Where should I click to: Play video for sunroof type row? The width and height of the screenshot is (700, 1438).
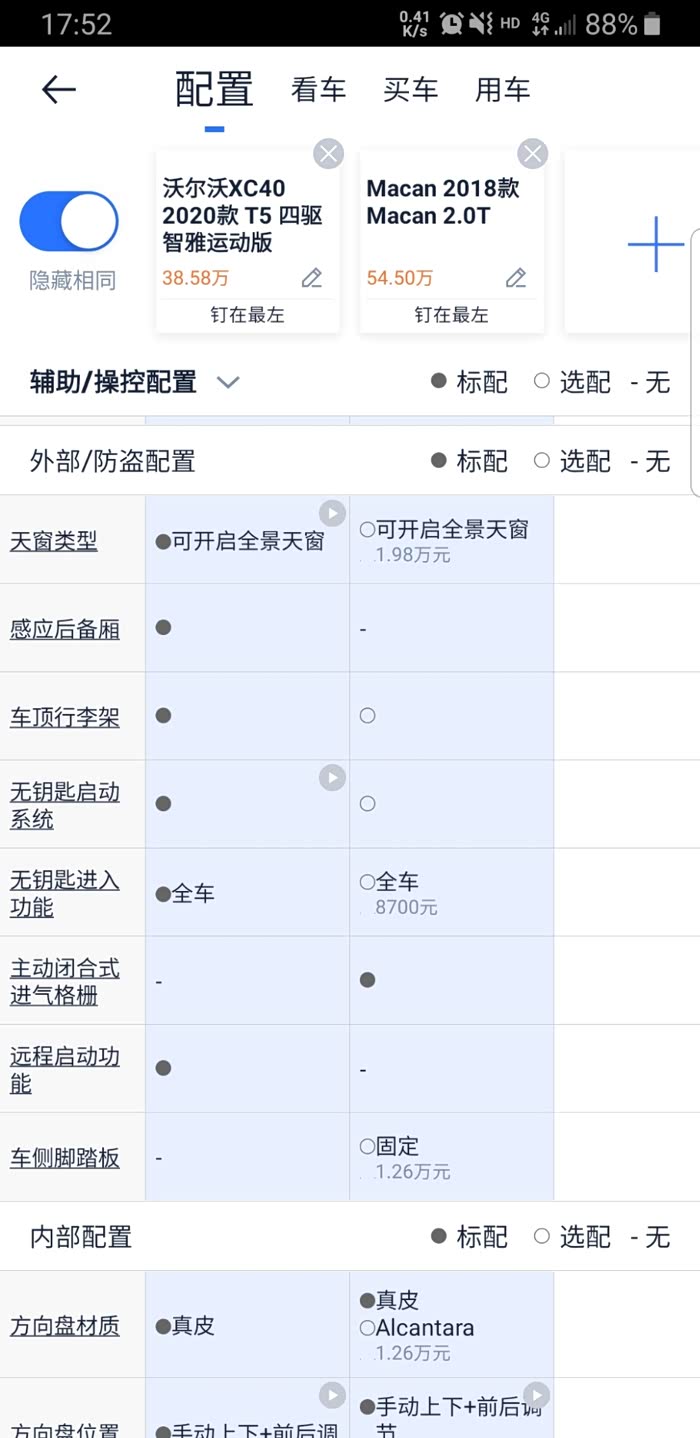(x=332, y=513)
